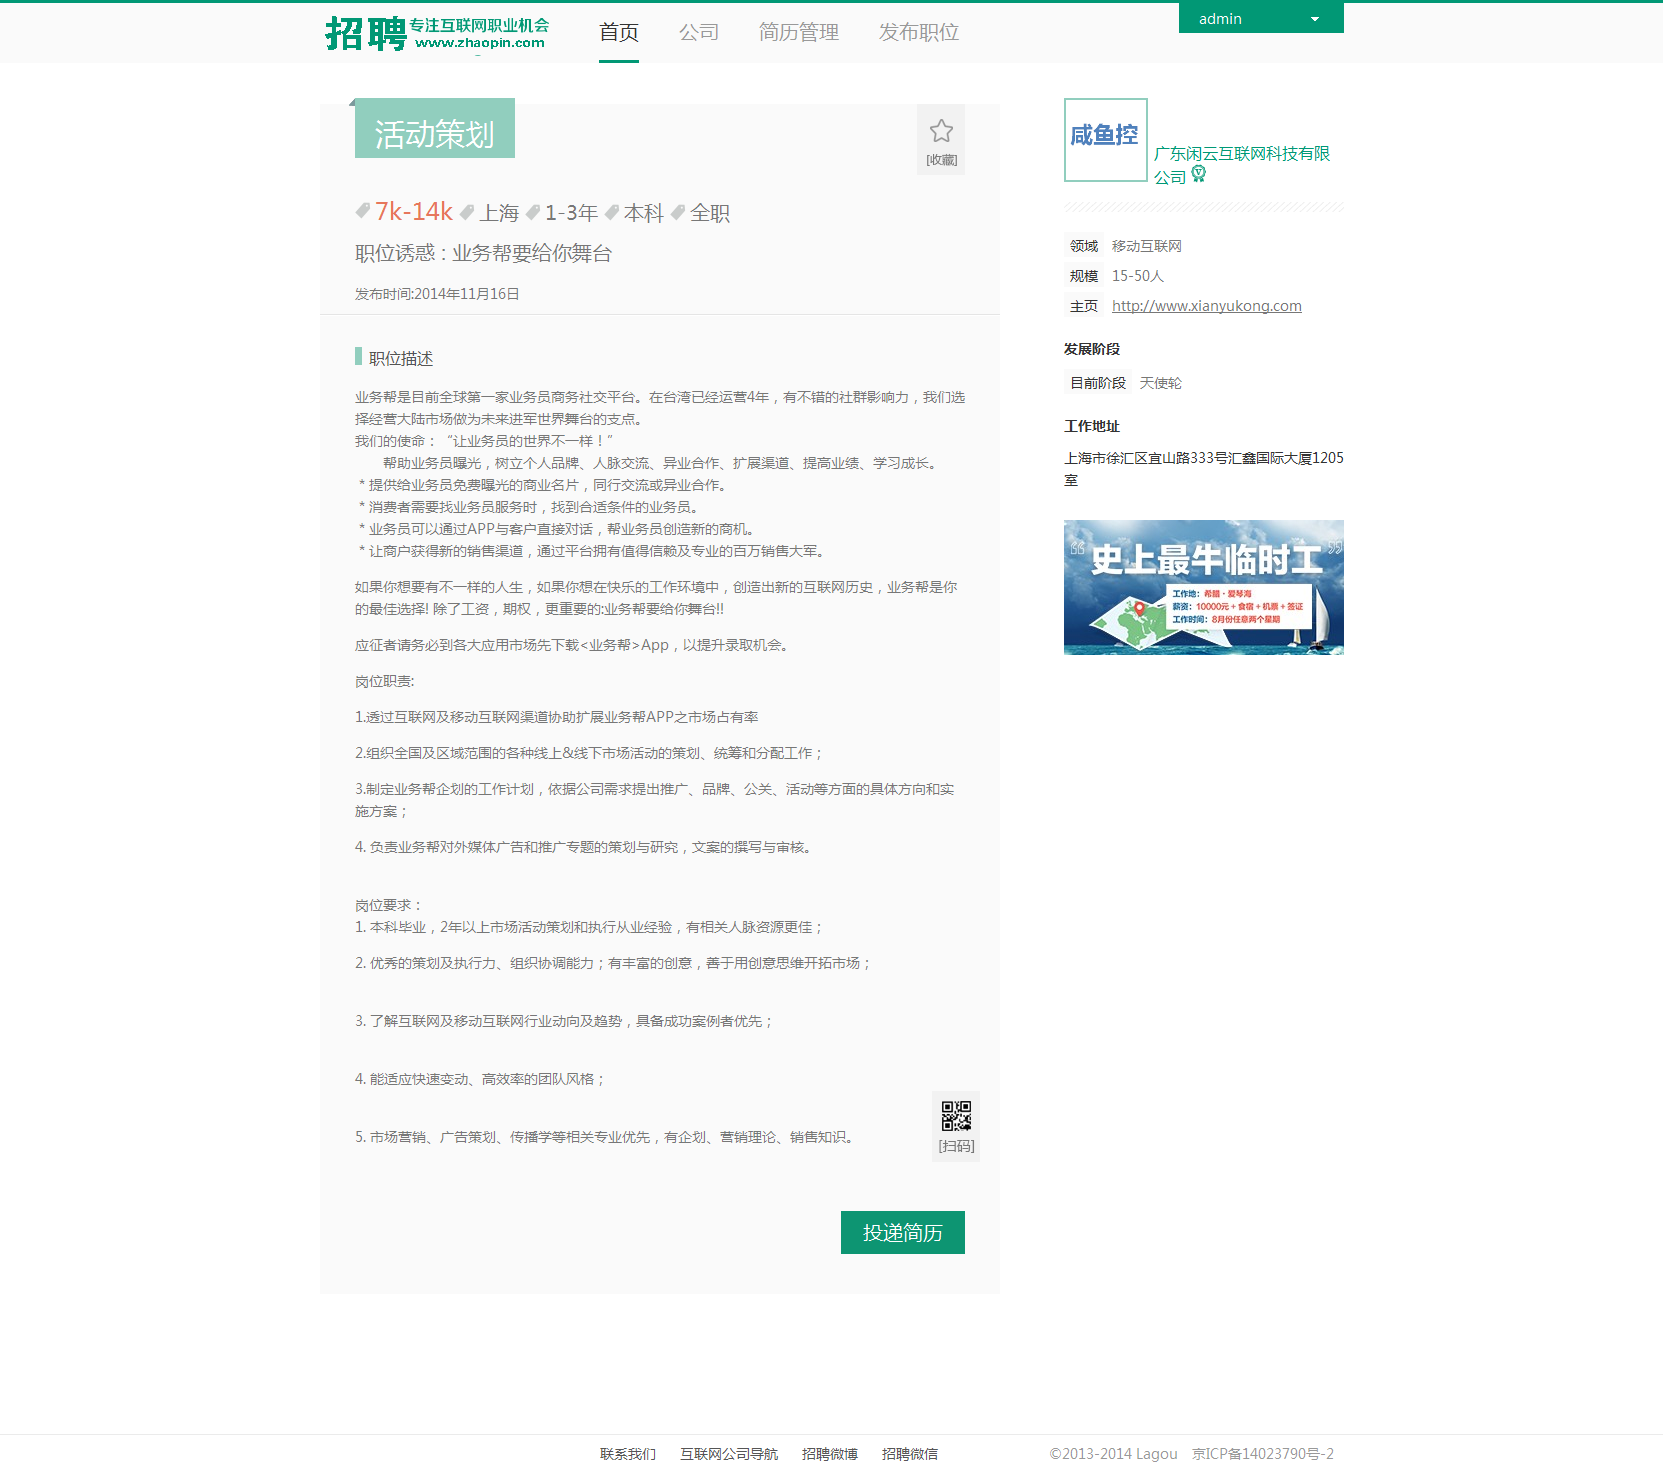Click the QR code scan icon
Image resolution: width=1663 pixels, height=1471 pixels.
pyautogui.click(x=956, y=1116)
